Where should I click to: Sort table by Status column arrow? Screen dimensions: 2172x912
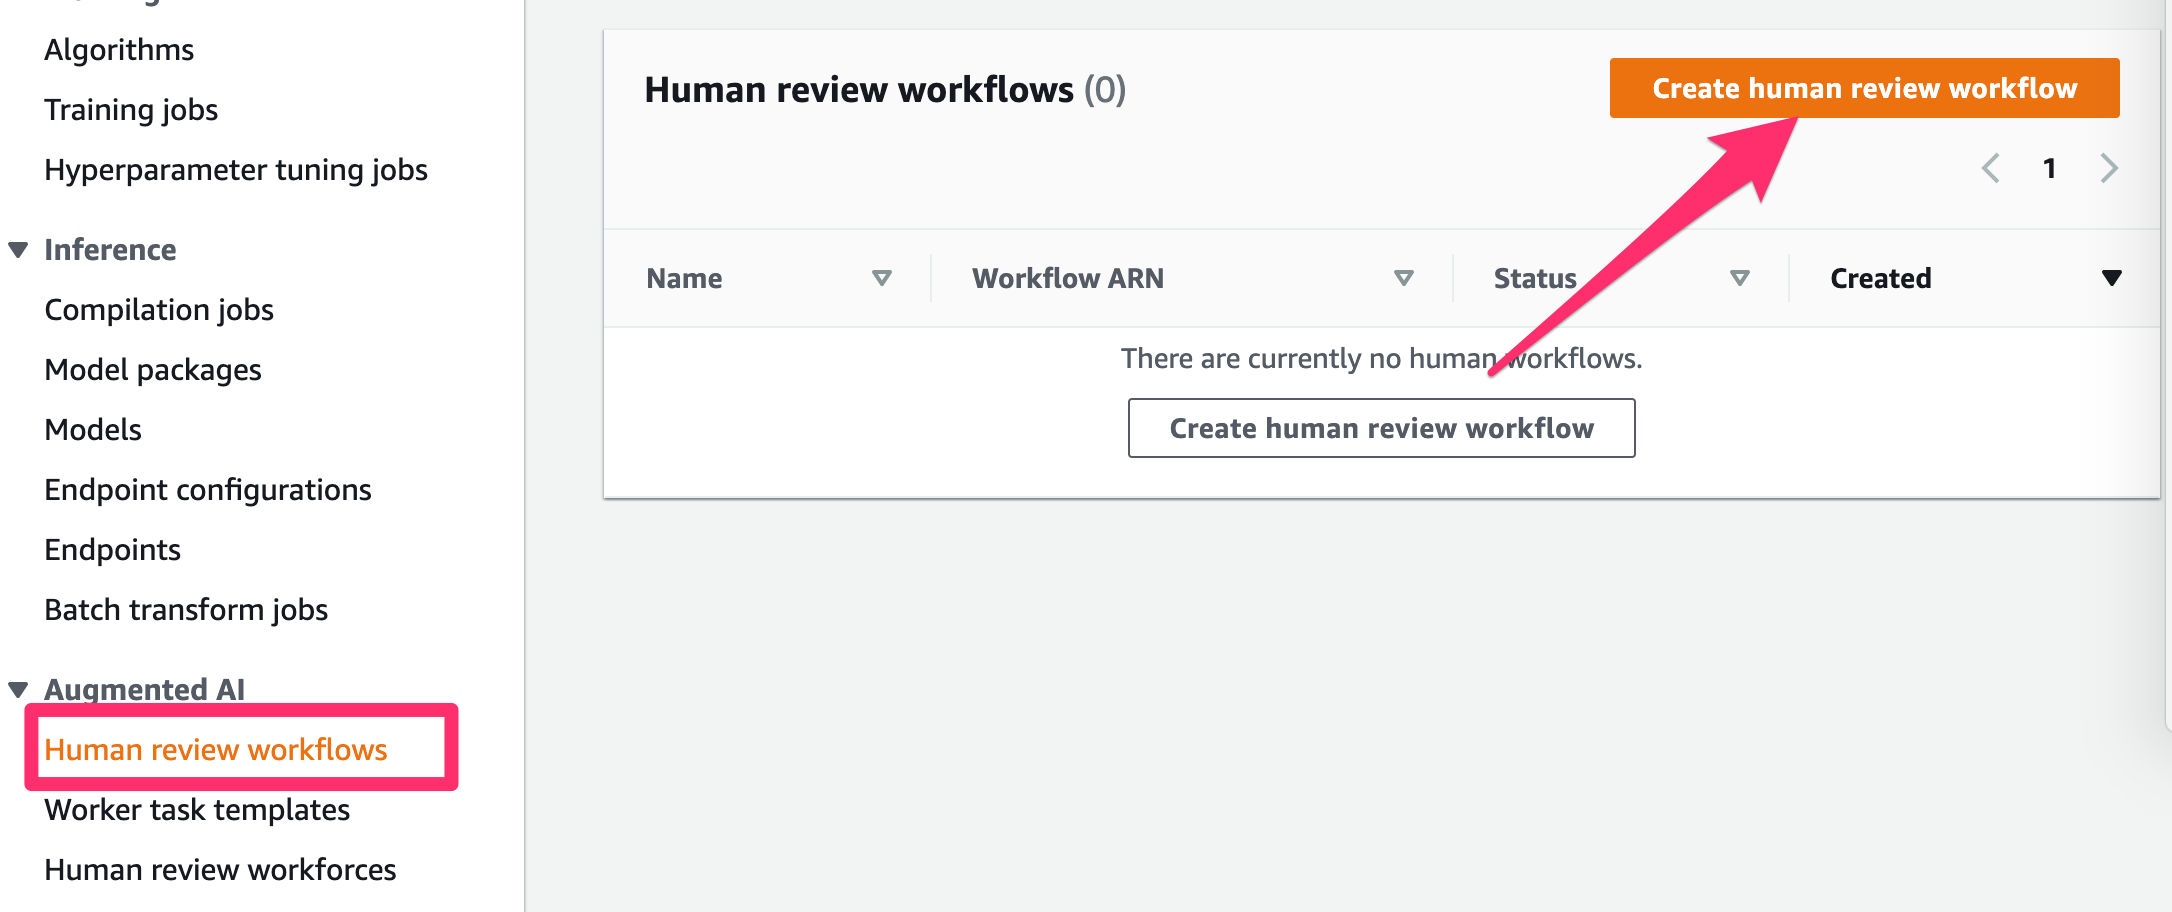[1740, 278]
